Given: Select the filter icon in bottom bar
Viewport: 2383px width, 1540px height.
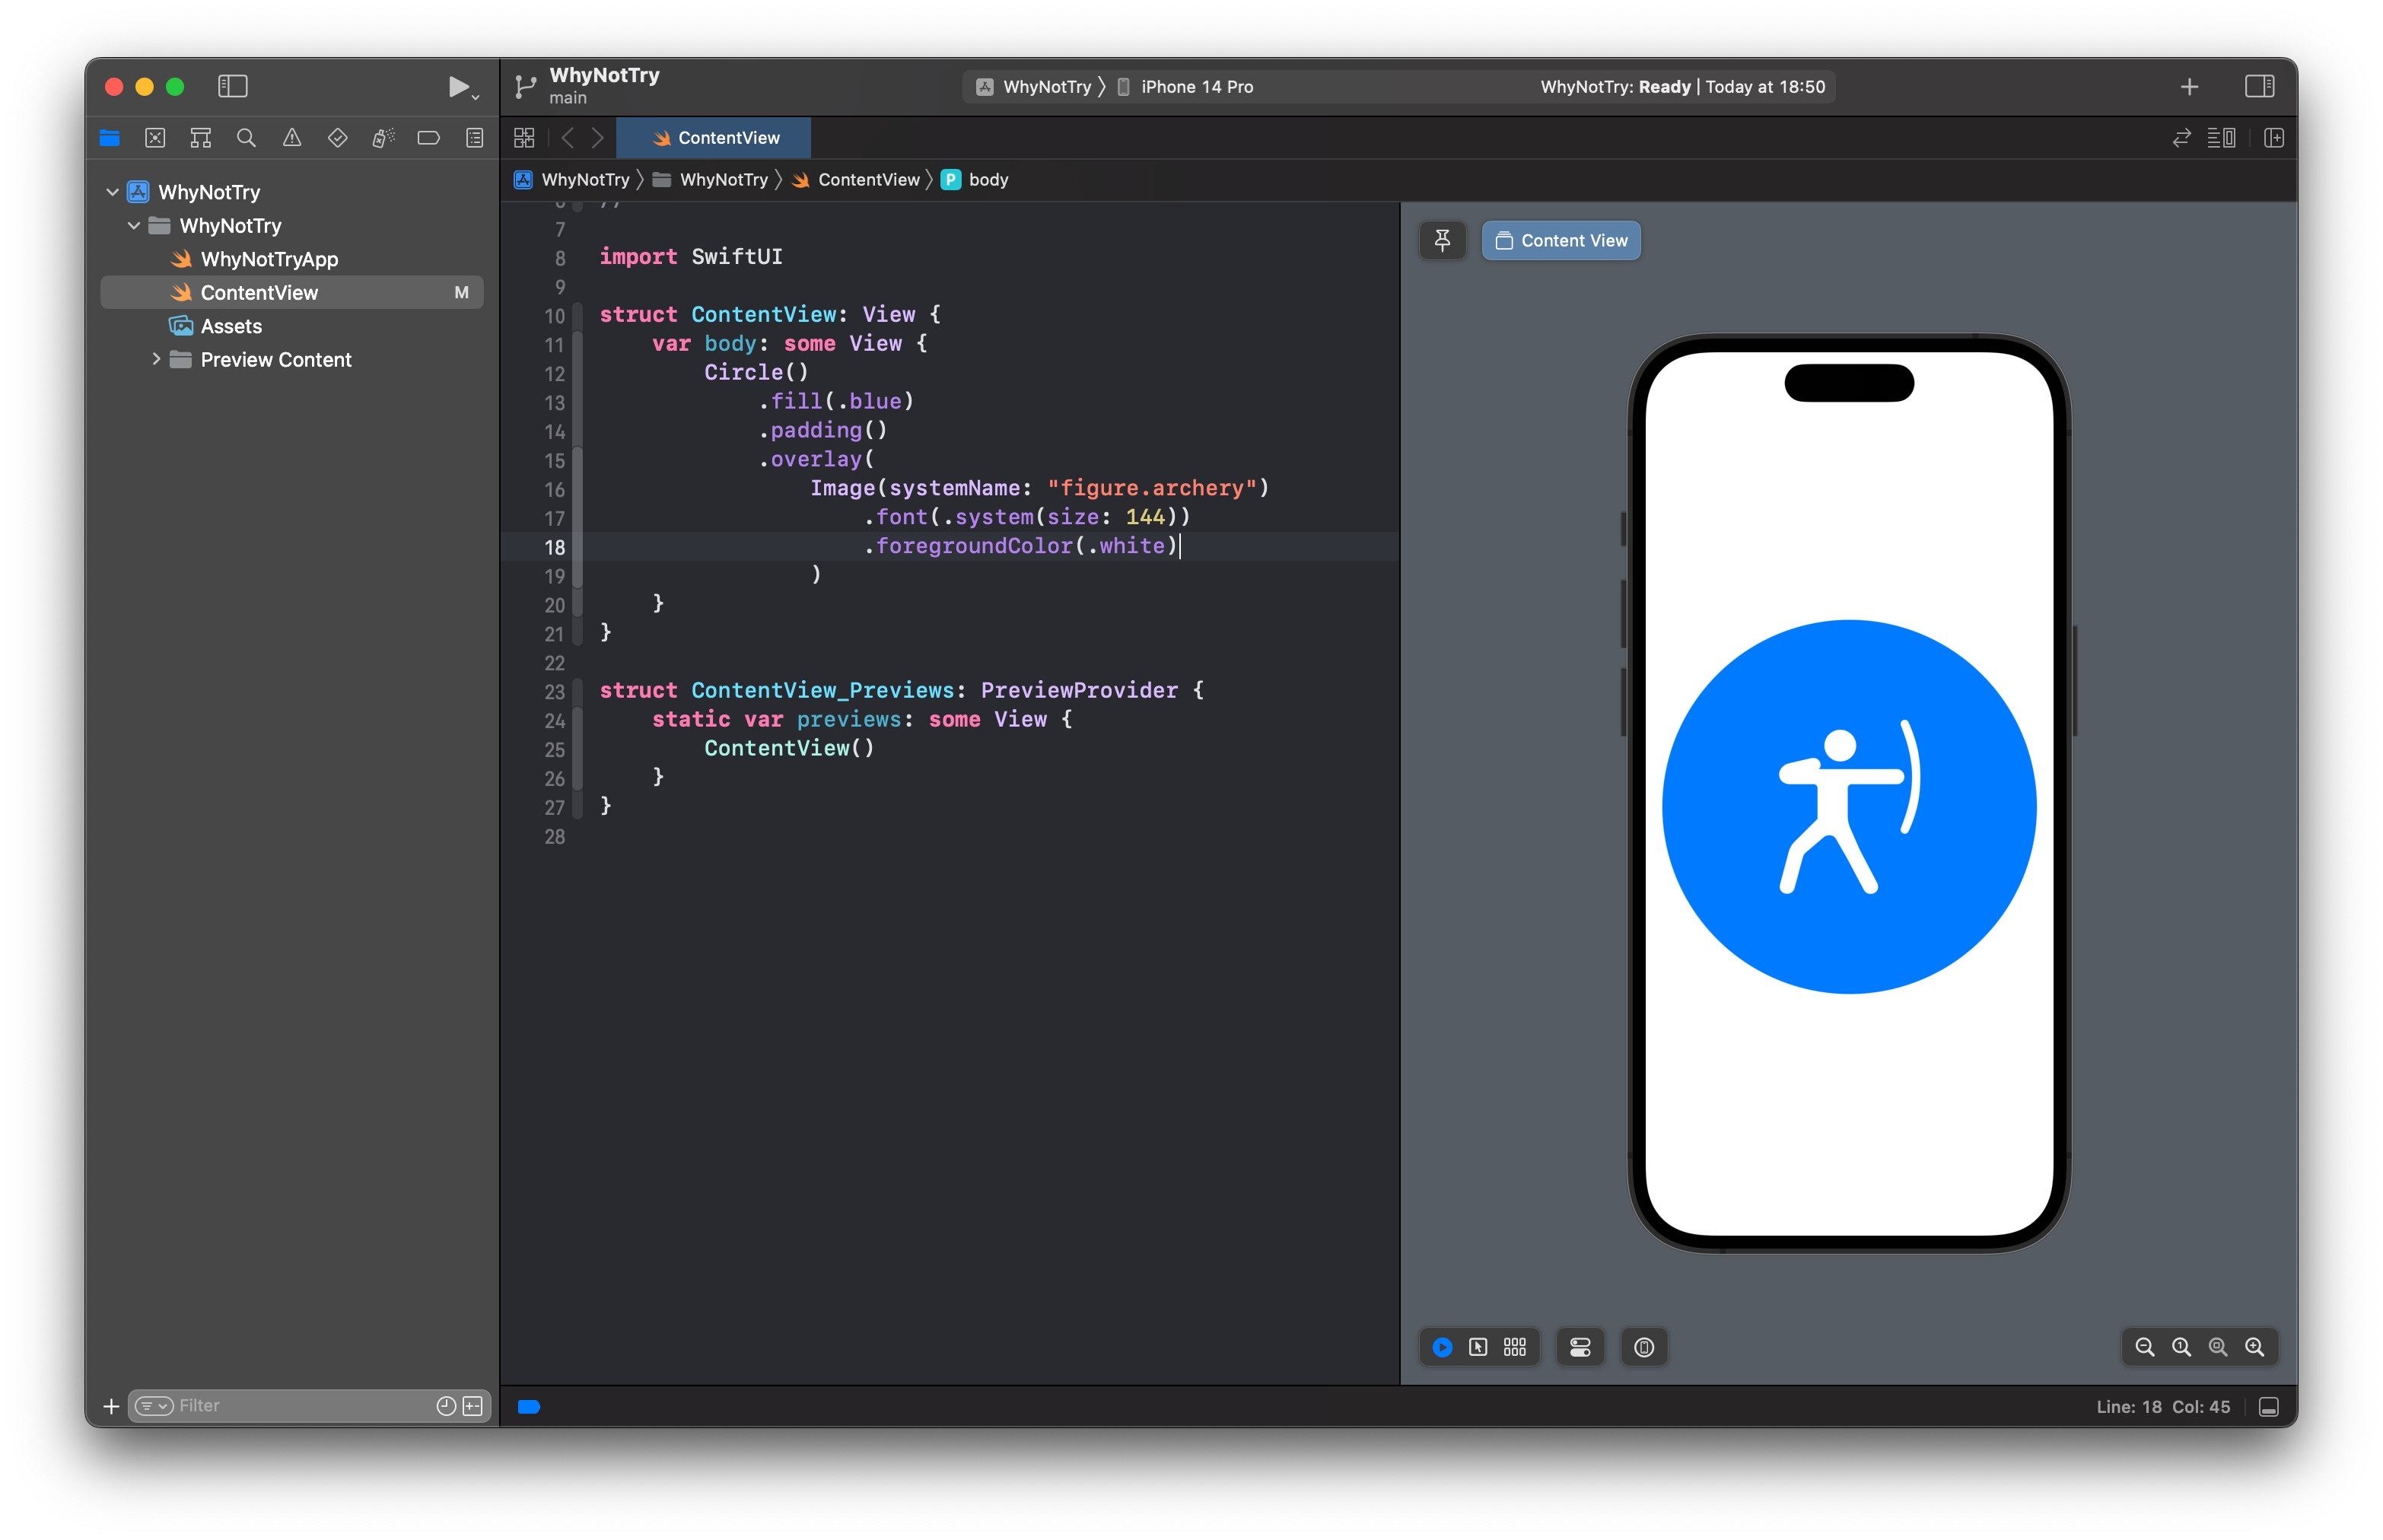Looking at the screenshot, I should click(154, 1405).
